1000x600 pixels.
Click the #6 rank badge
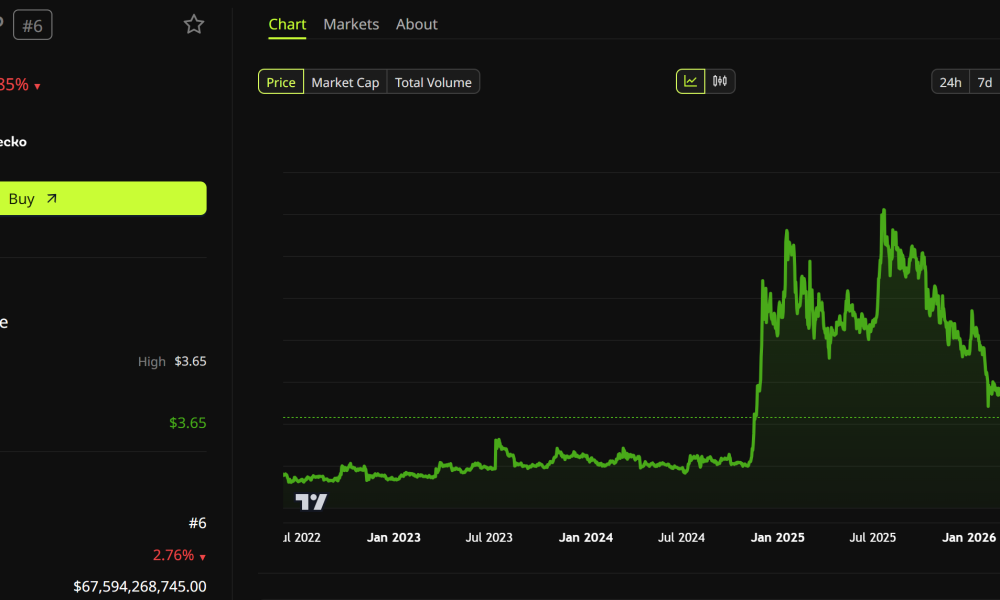33,26
